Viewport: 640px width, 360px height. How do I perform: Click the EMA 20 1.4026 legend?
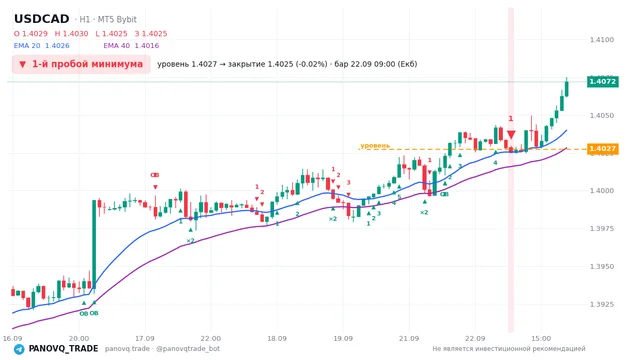pyautogui.click(x=42, y=46)
